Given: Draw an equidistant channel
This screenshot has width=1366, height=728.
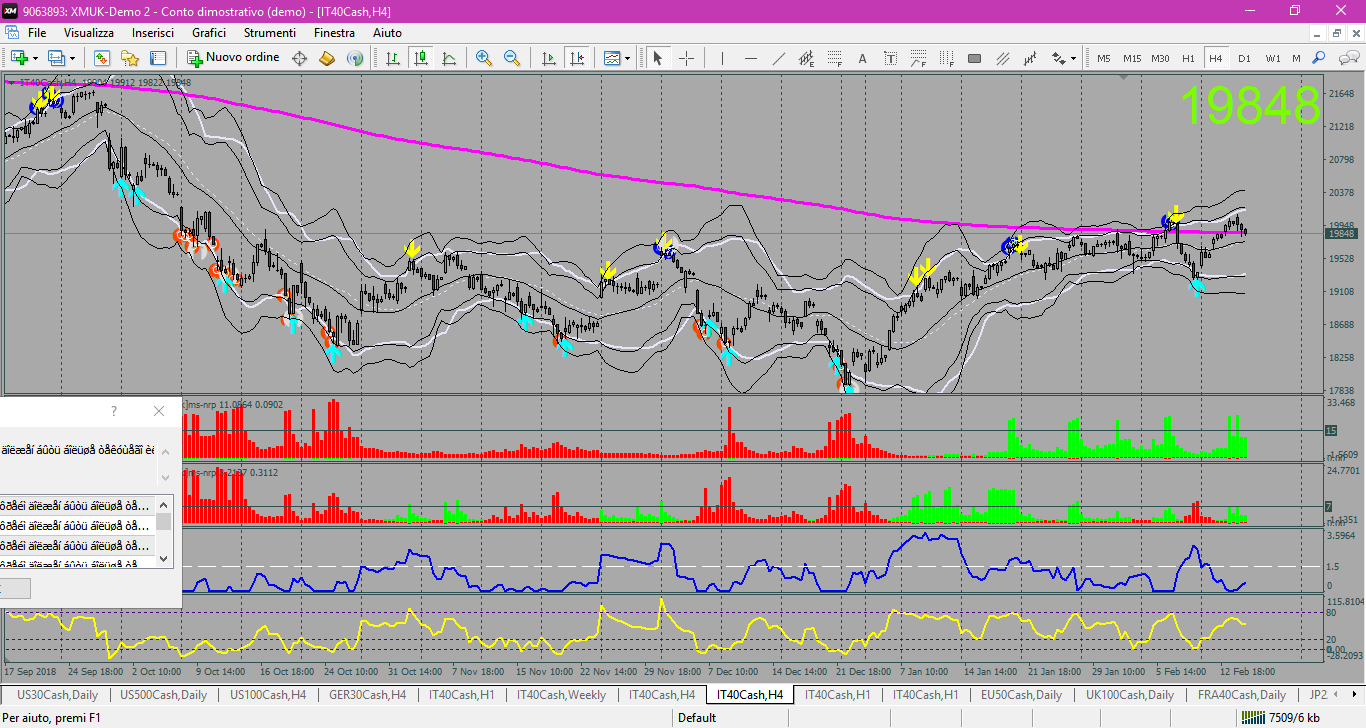Looking at the screenshot, I should [807, 58].
